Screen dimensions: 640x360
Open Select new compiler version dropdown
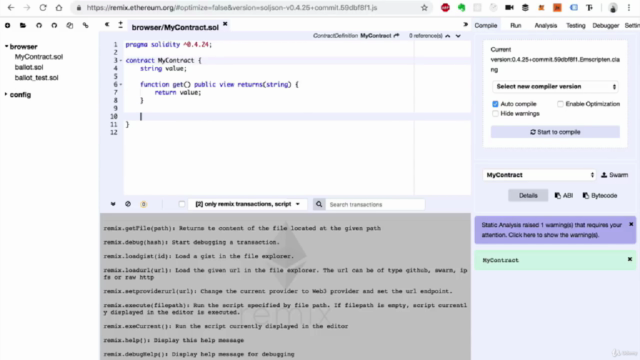556,87
